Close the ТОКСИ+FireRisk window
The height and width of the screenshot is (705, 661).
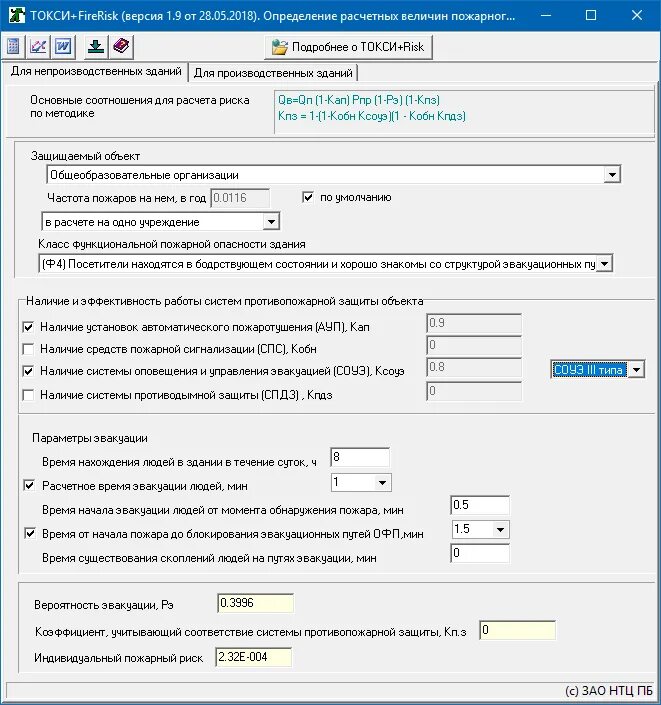click(637, 15)
